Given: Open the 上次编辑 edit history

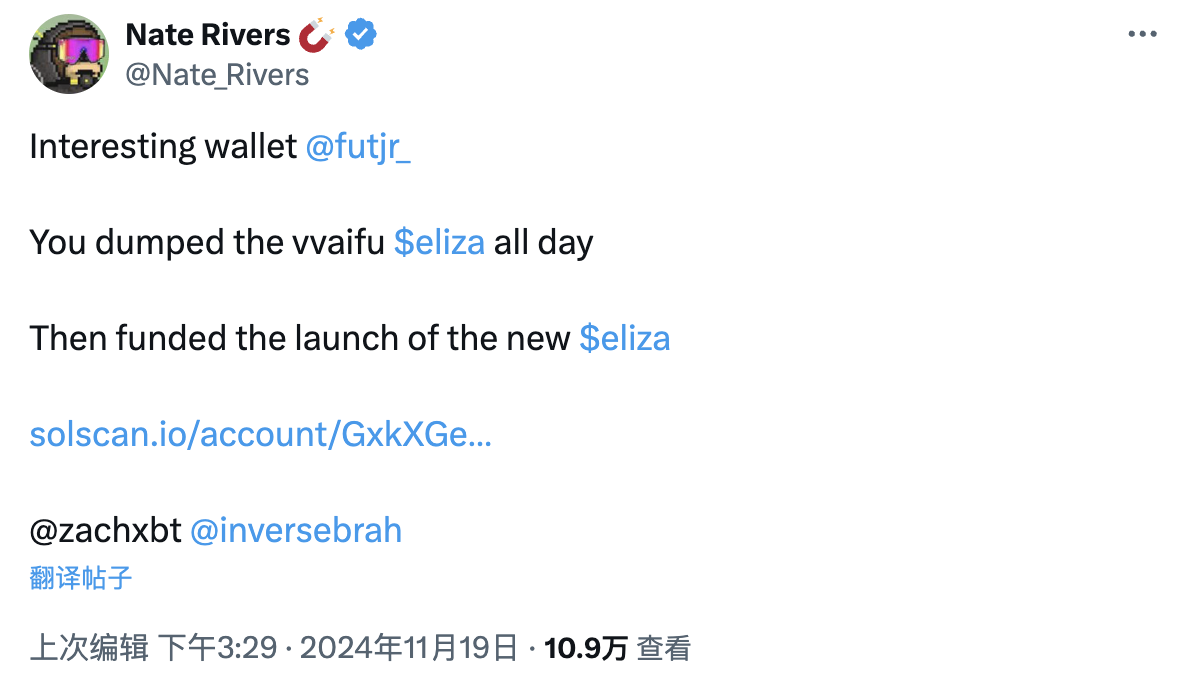Looking at the screenshot, I should click(x=89, y=648).
